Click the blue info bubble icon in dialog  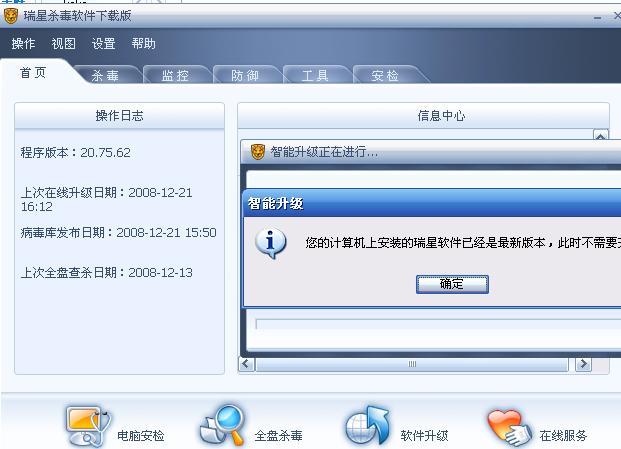[x=270, y=243]
